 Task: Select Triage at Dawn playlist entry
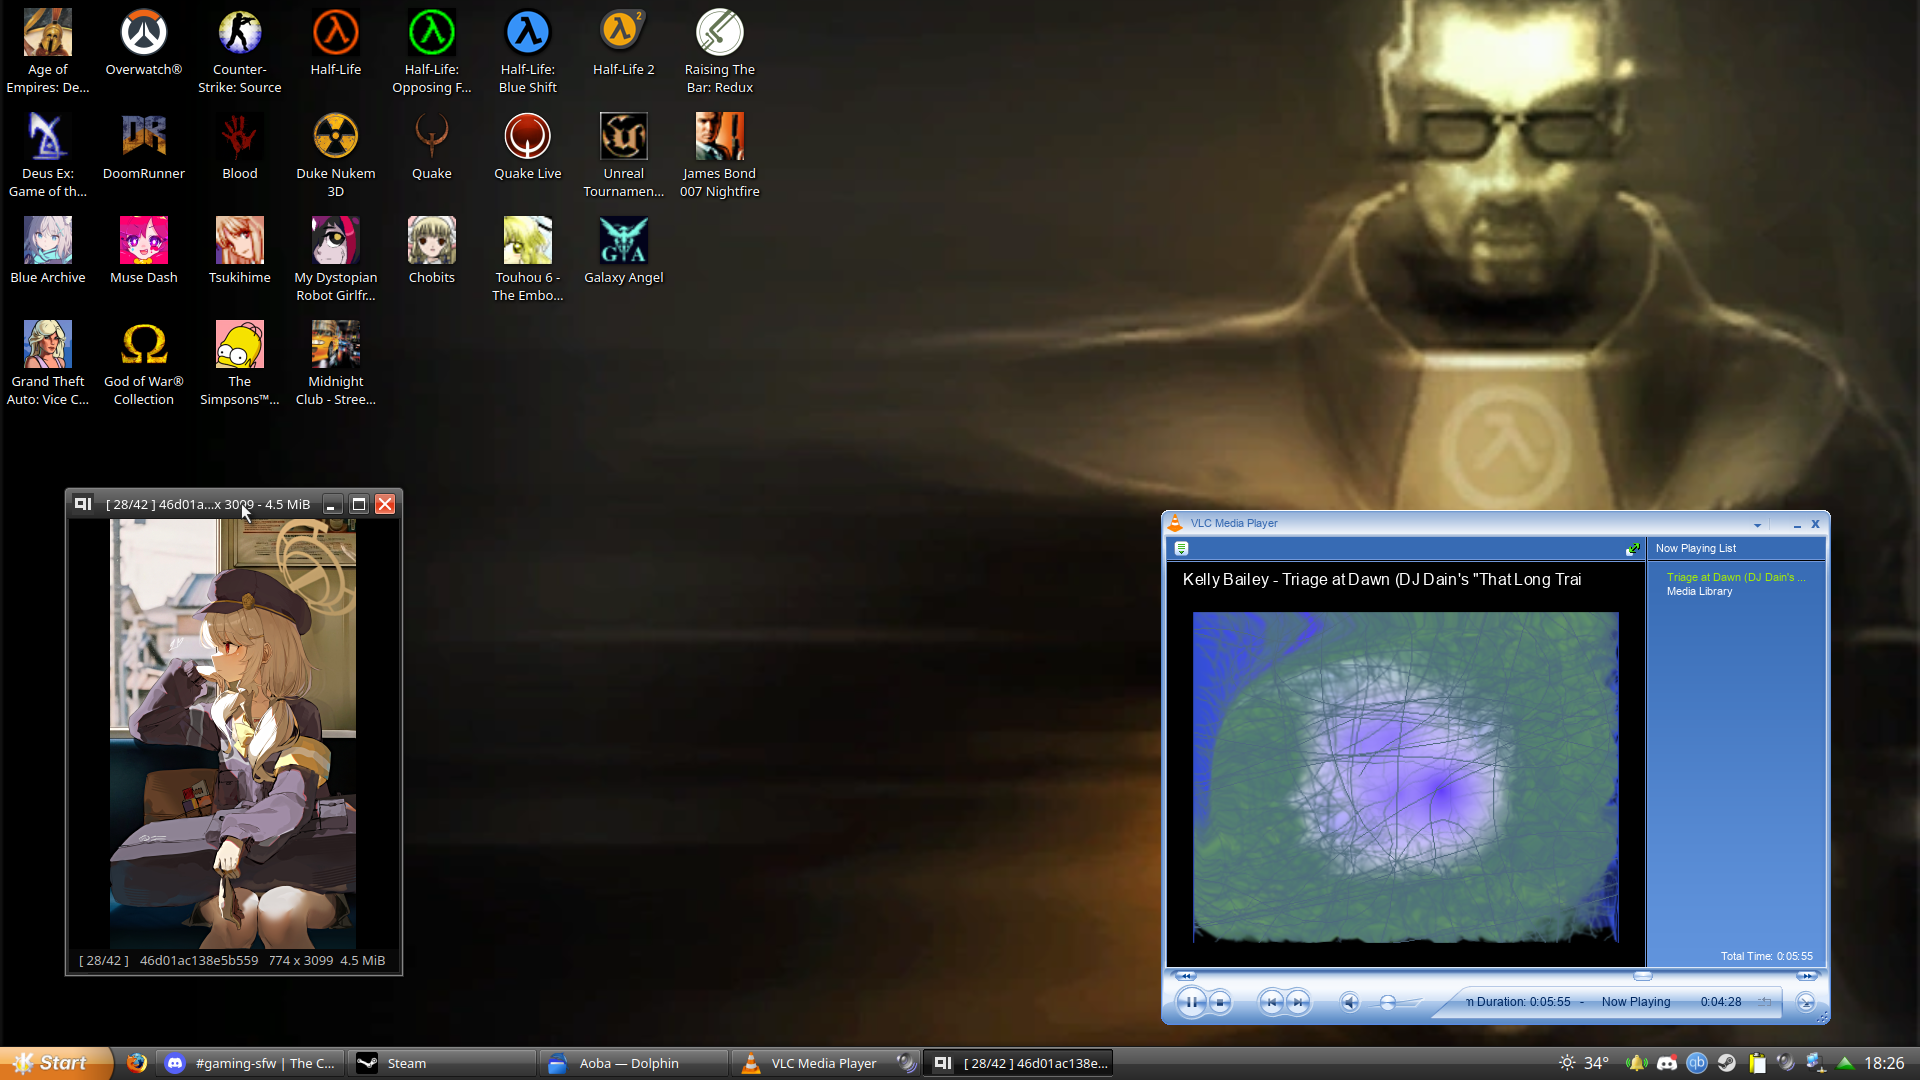(1736, 577)
